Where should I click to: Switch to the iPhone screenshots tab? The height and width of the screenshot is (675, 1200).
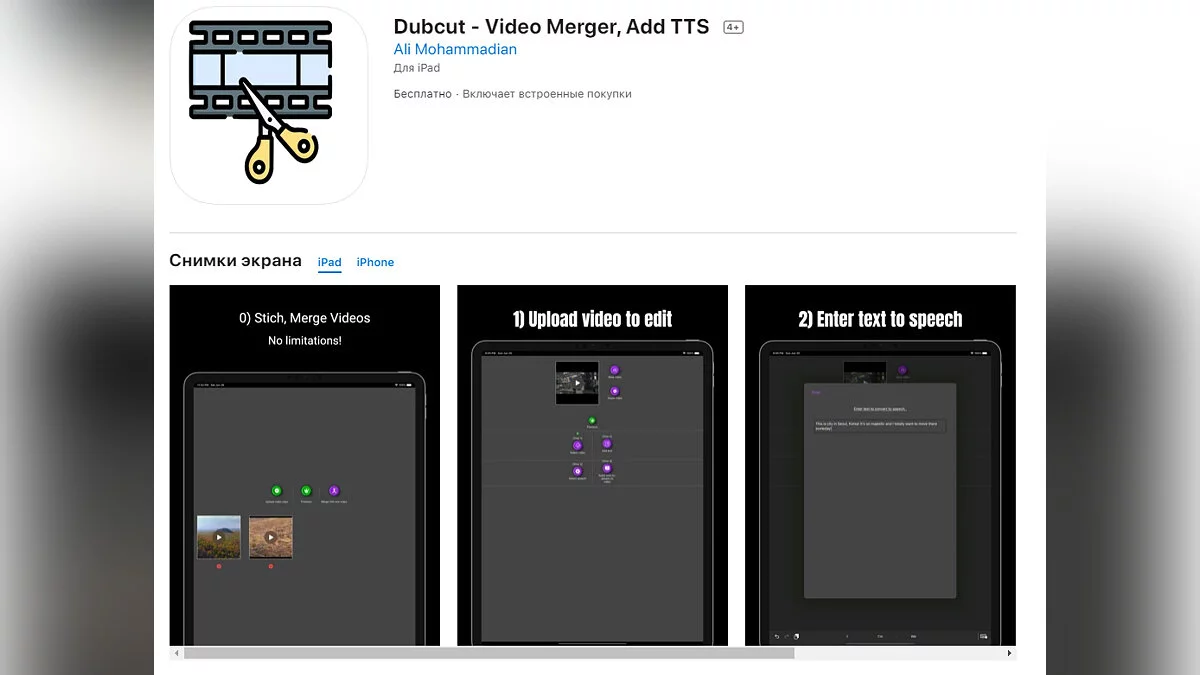[x=375, y=262]
